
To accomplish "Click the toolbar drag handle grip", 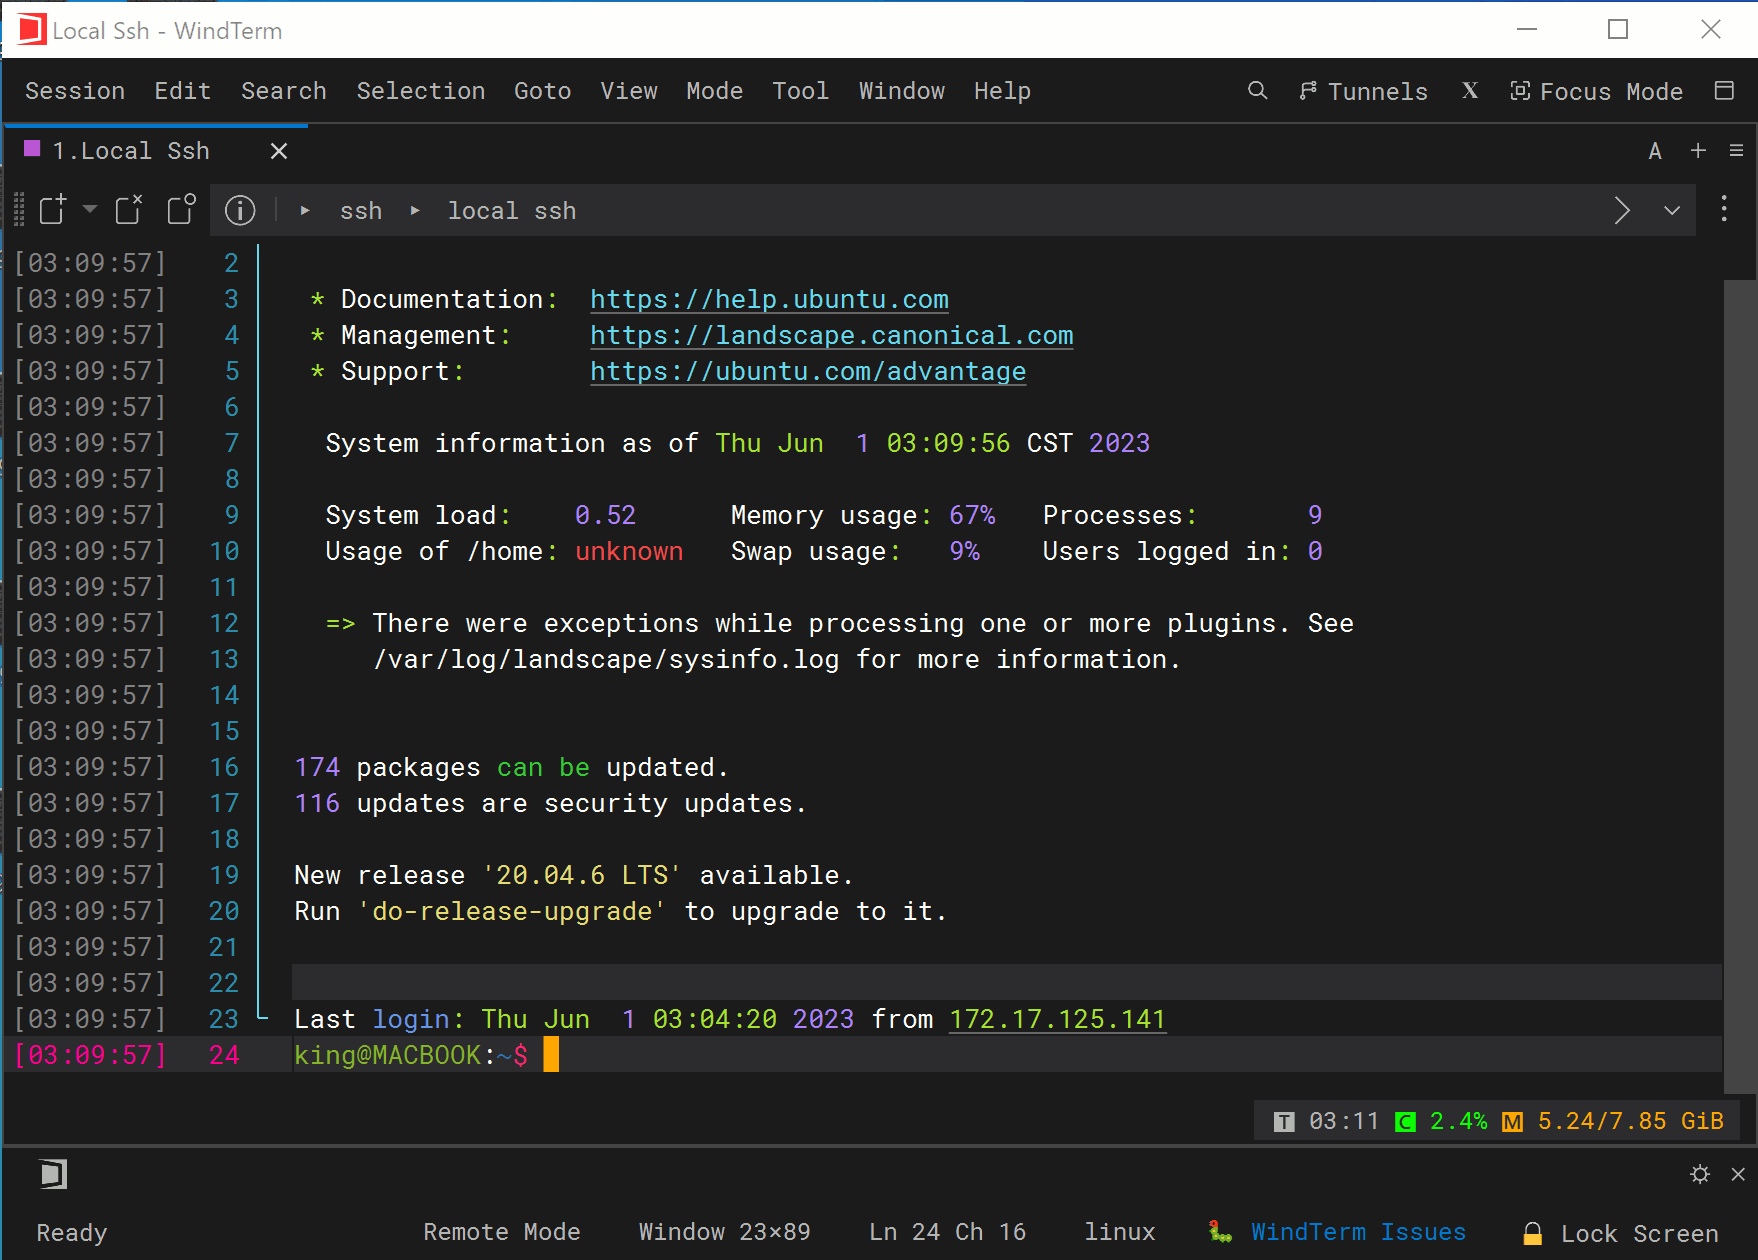I will [19, 210].
